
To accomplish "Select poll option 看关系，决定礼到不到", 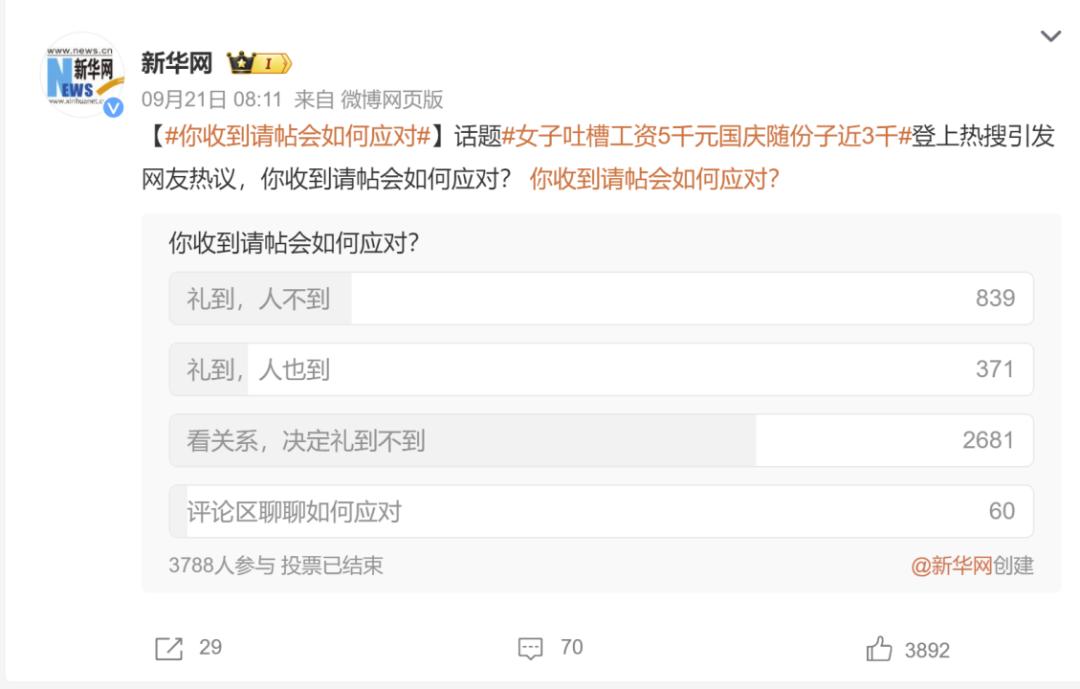I will point(600,441).
